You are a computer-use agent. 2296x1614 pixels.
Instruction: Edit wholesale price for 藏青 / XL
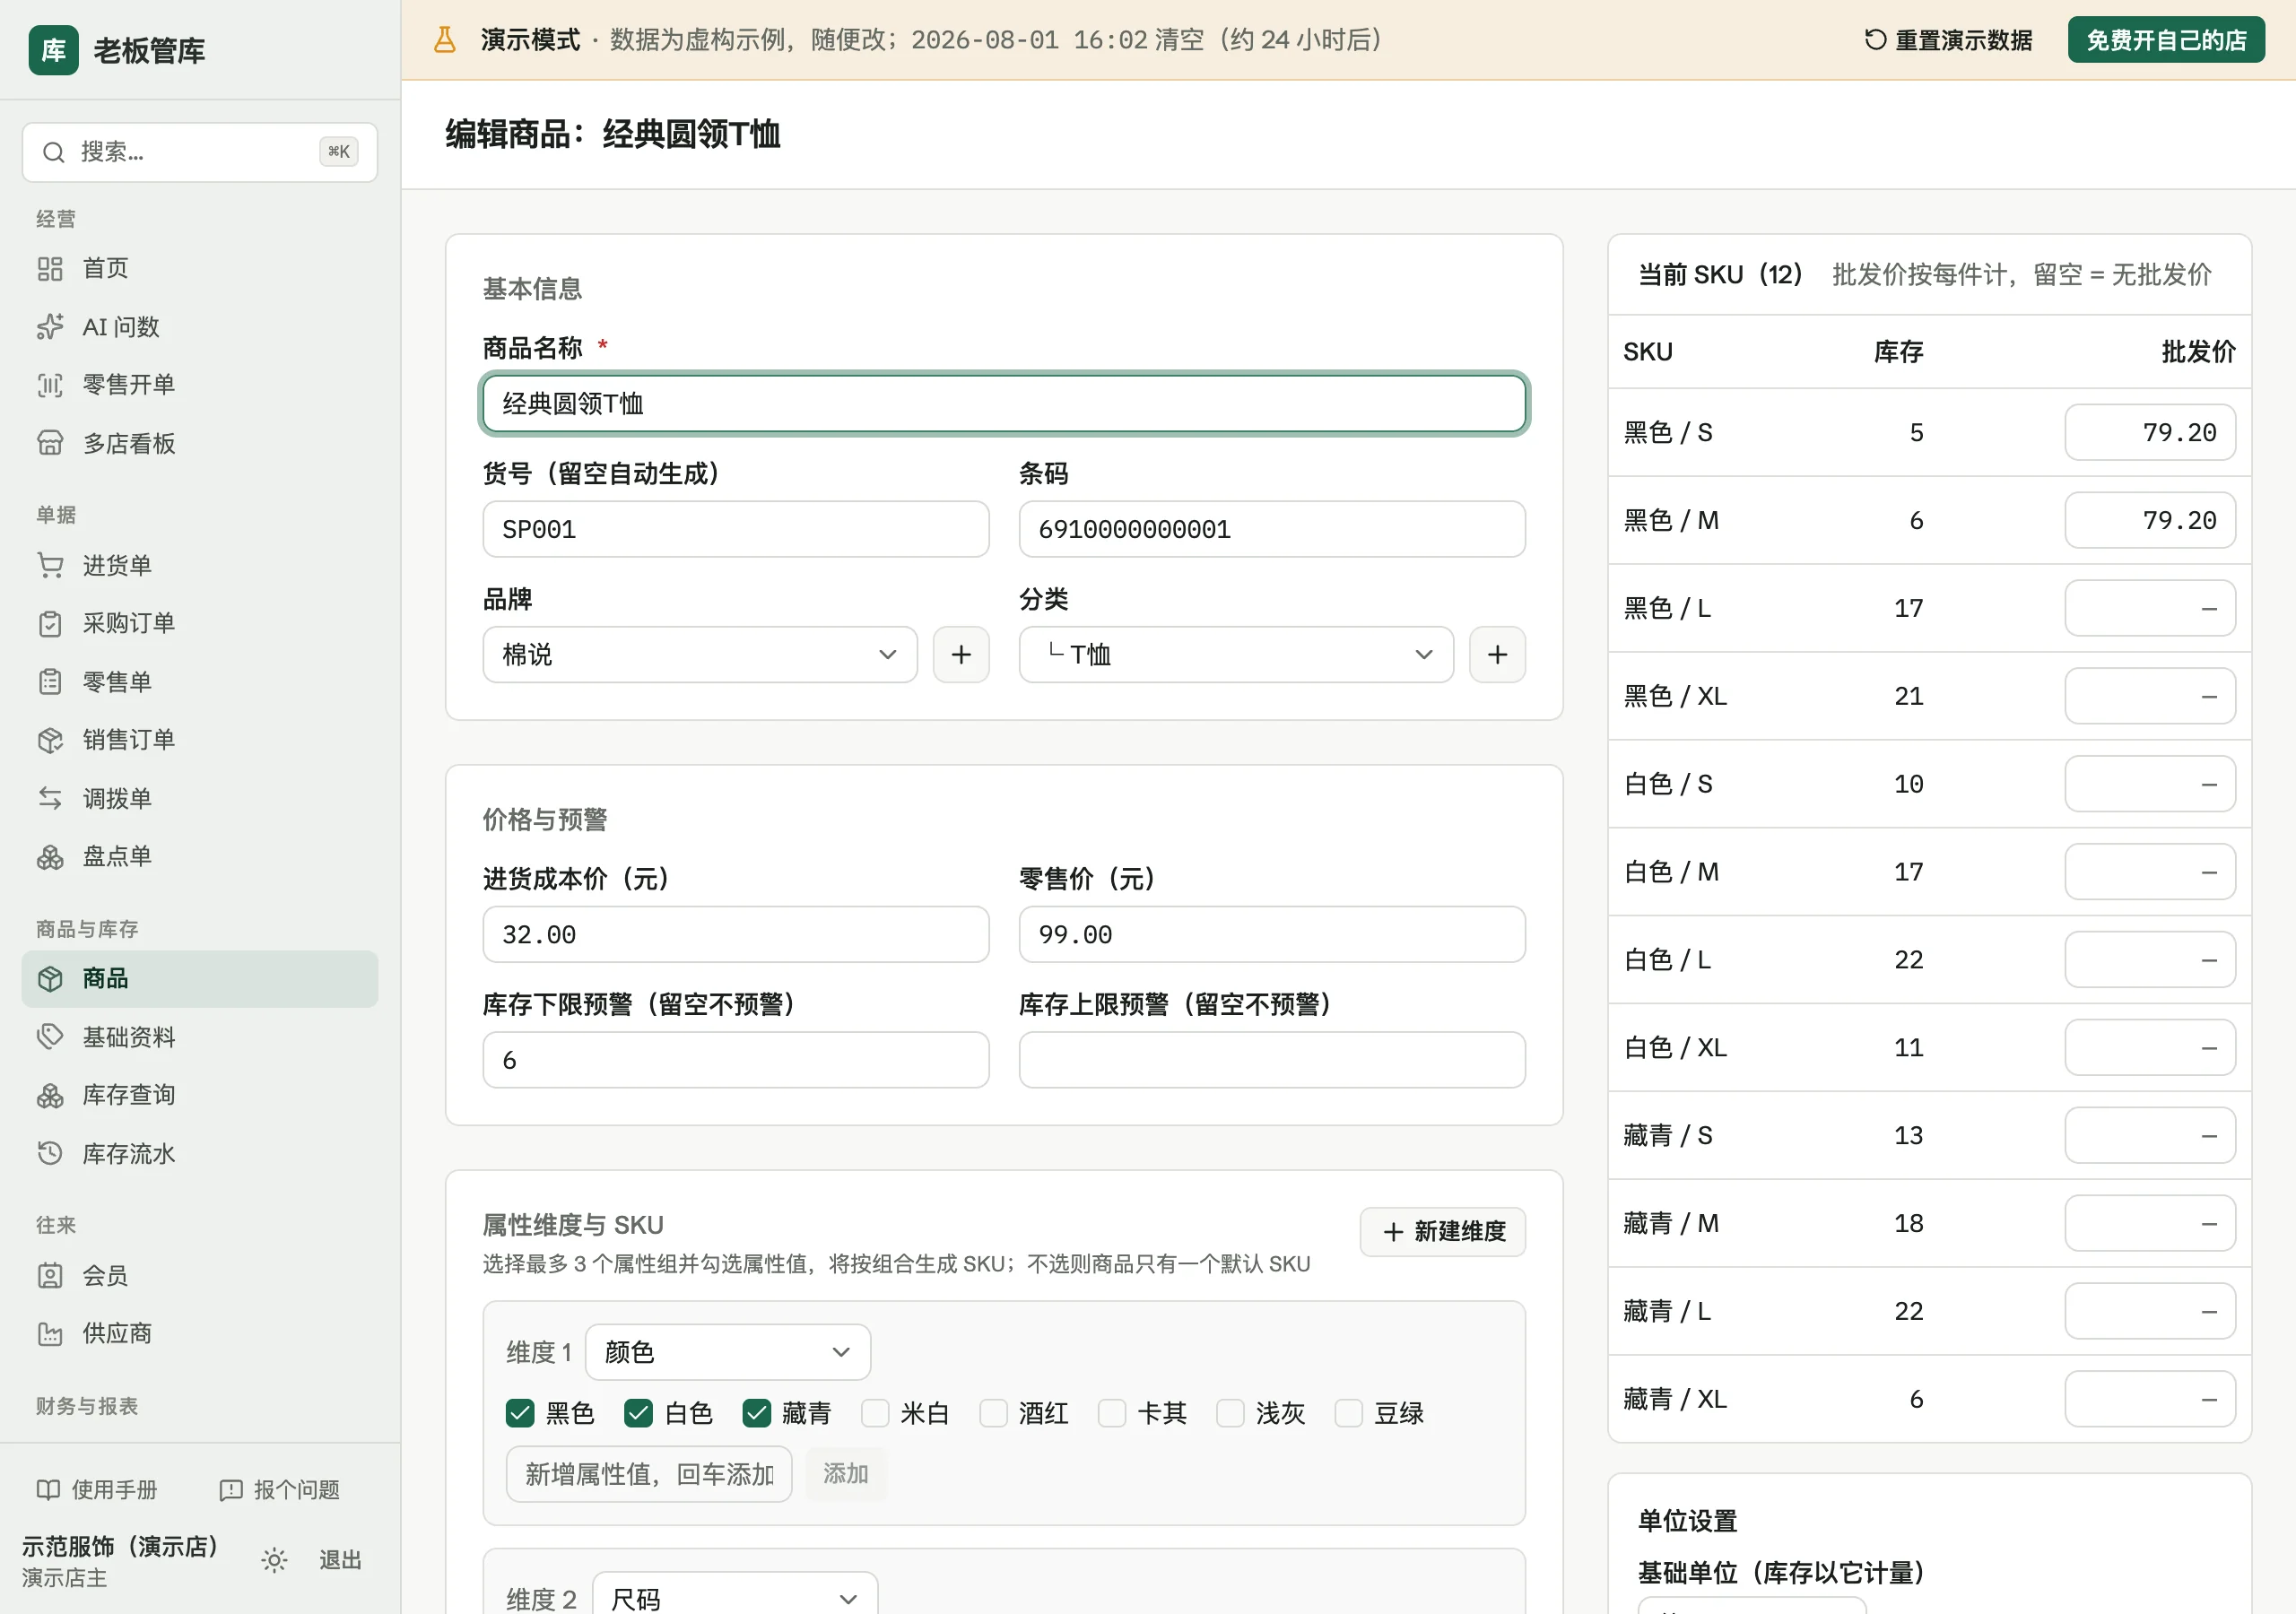[2150, 1399]
